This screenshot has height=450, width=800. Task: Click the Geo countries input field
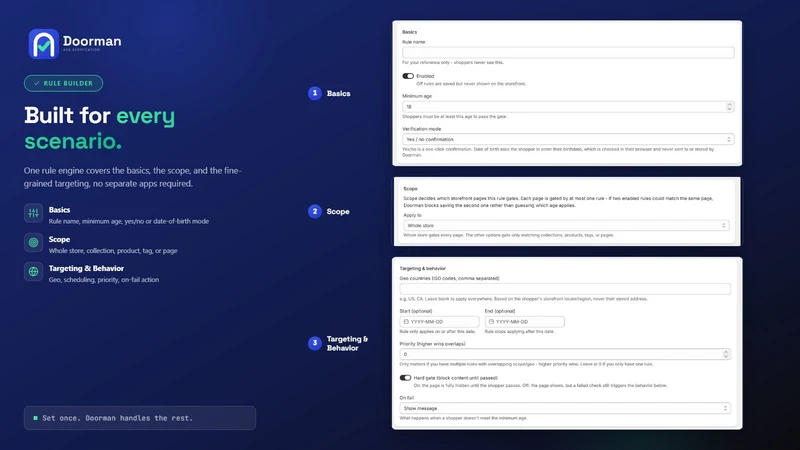tap(565, 289)
